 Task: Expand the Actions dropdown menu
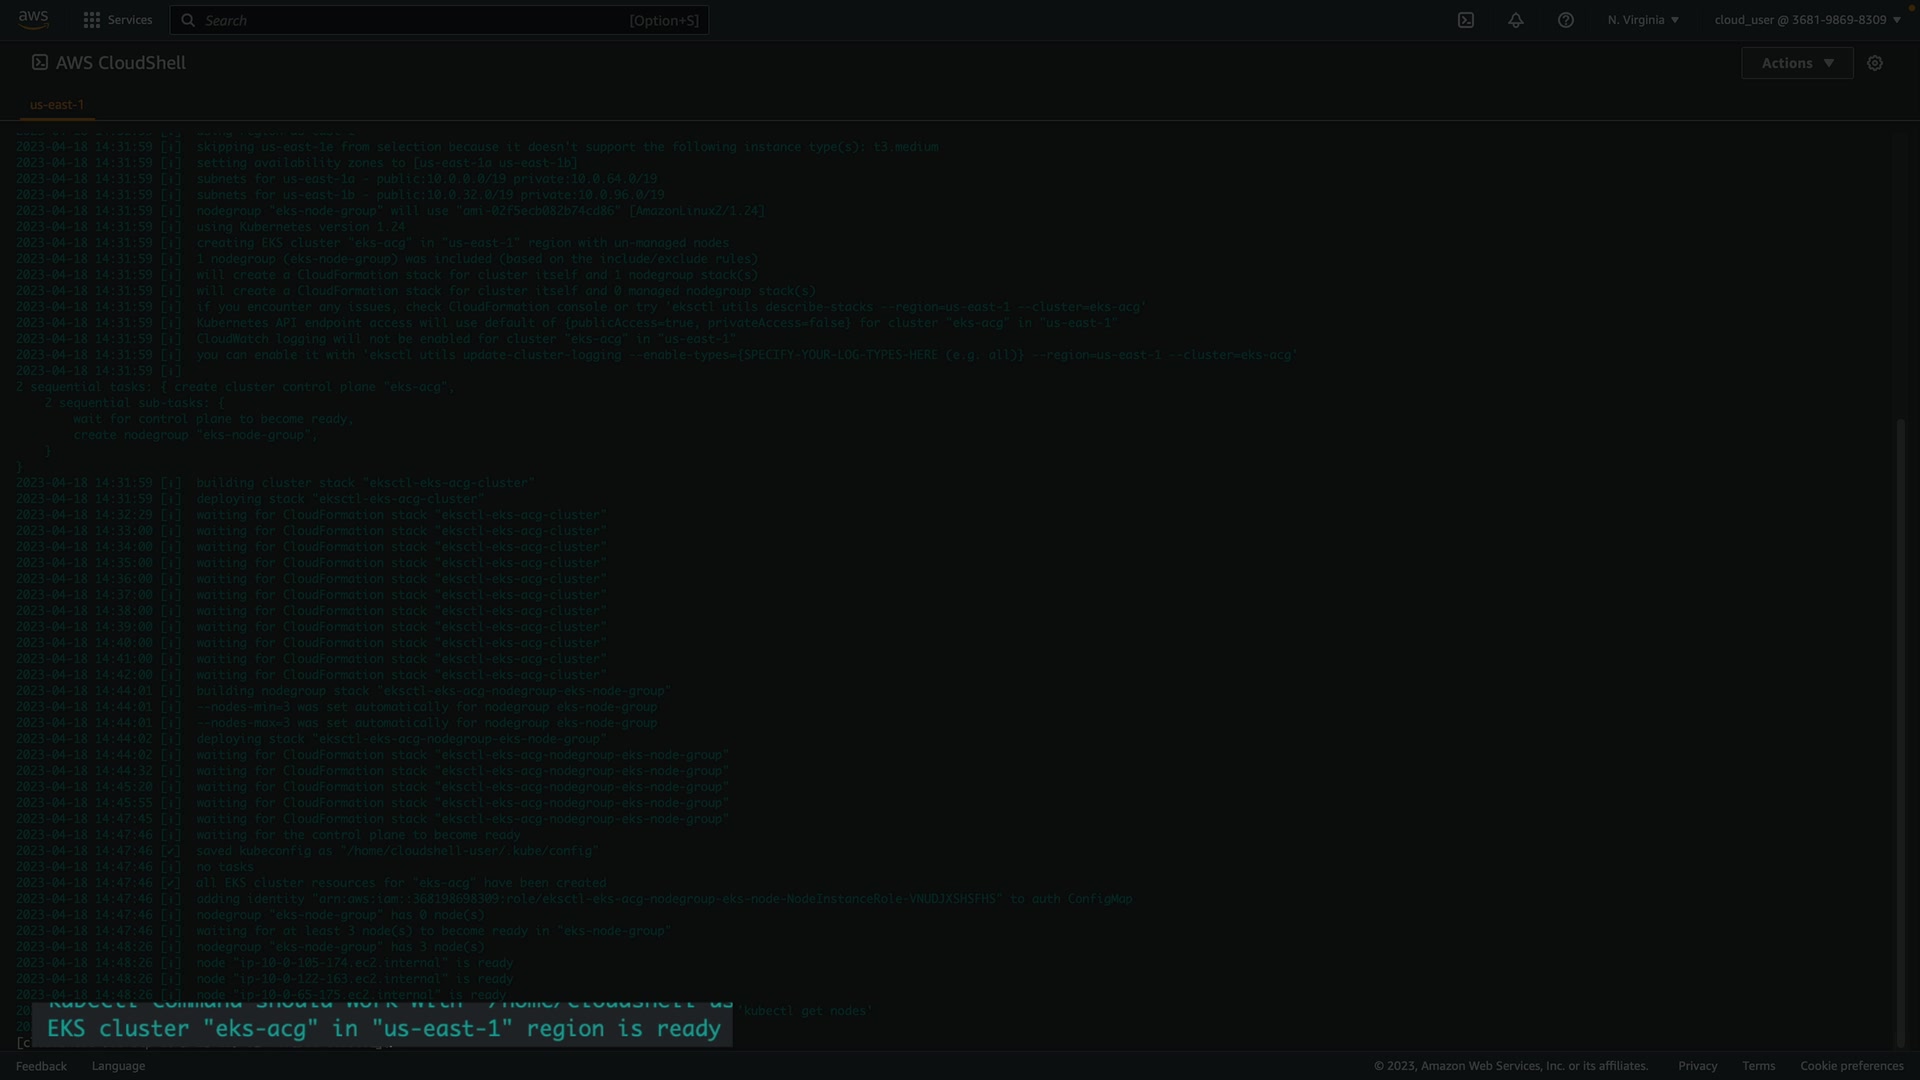[x=1797, y=63]
